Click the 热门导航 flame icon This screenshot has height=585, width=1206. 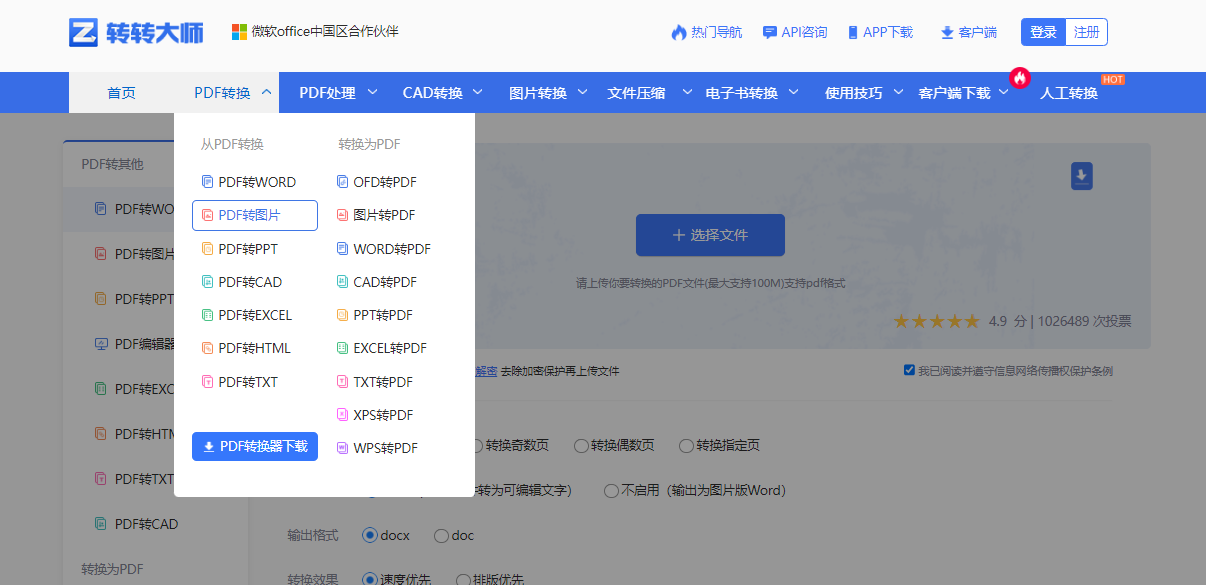675,31
